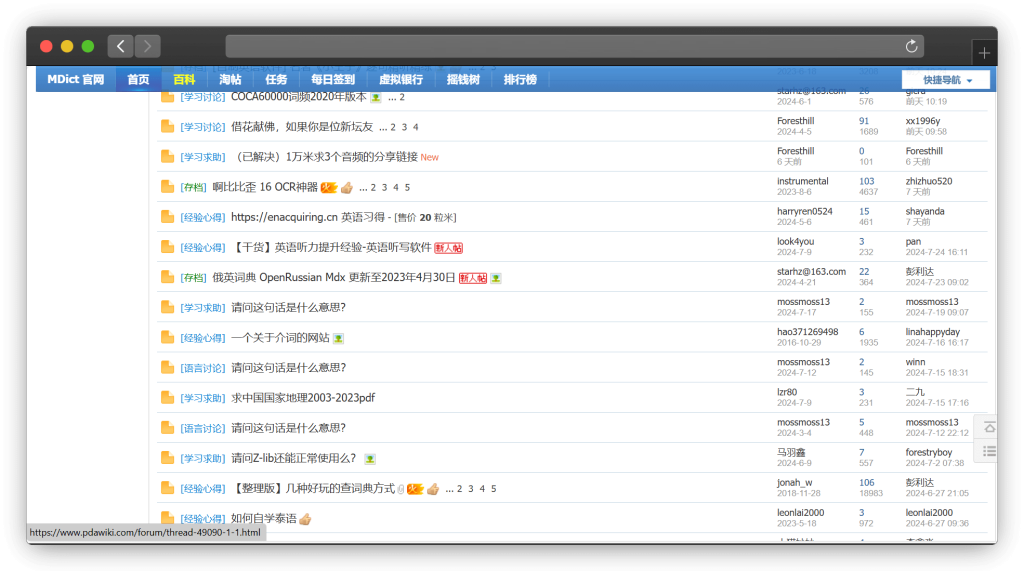Click scroll-to-top icon on right edge
1024x571 pixels.
(989, 427)
